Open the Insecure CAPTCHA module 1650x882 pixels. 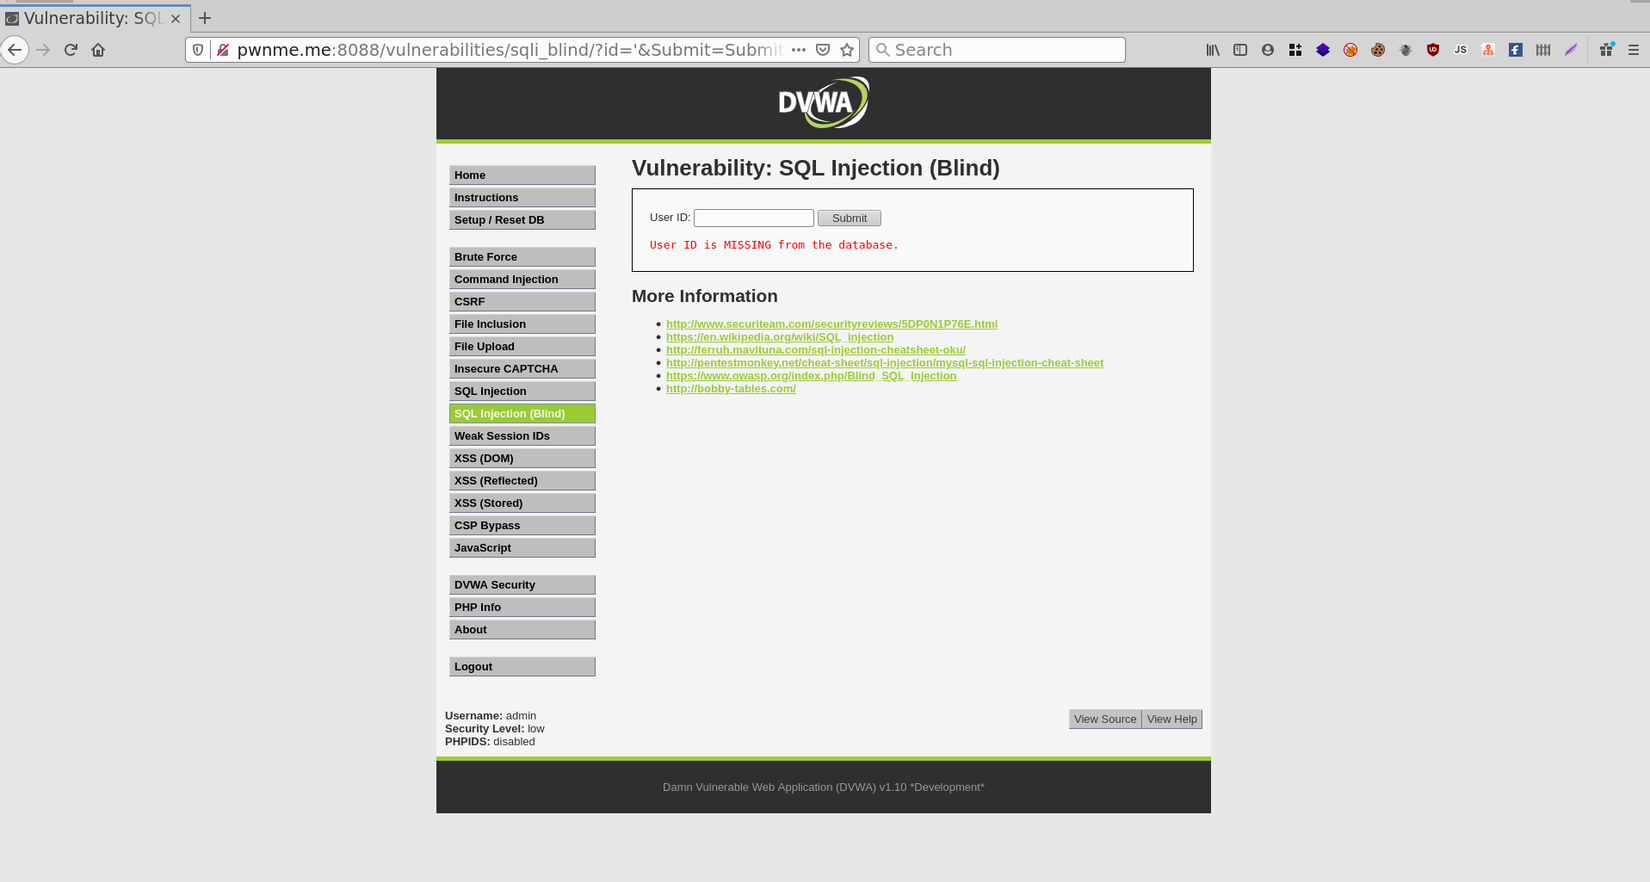click(x=522, y=369)
